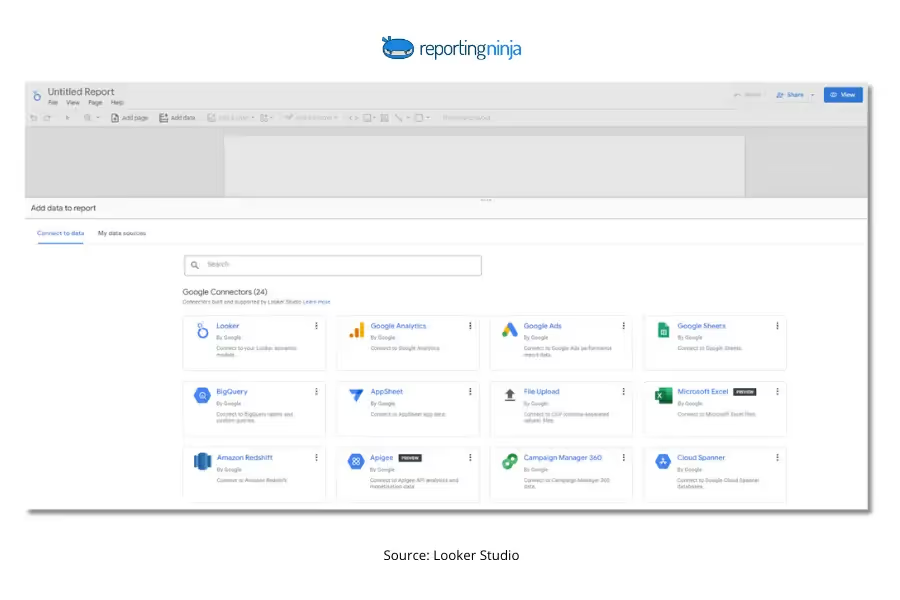Open more options for Microsoft Excel card
The width and height of the screenshot is (900, 600).
pos(777,392)
